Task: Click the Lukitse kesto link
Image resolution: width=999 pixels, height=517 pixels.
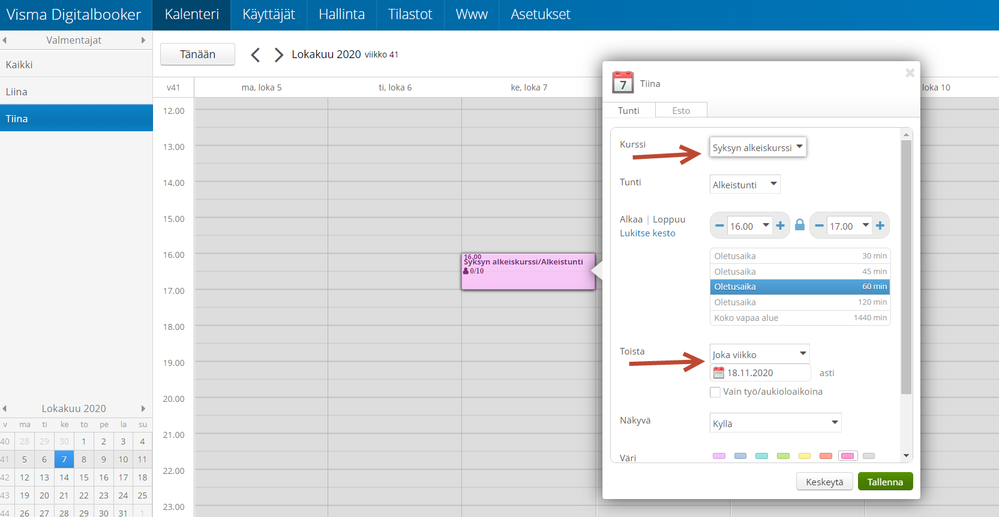Action: click(647, 233)
